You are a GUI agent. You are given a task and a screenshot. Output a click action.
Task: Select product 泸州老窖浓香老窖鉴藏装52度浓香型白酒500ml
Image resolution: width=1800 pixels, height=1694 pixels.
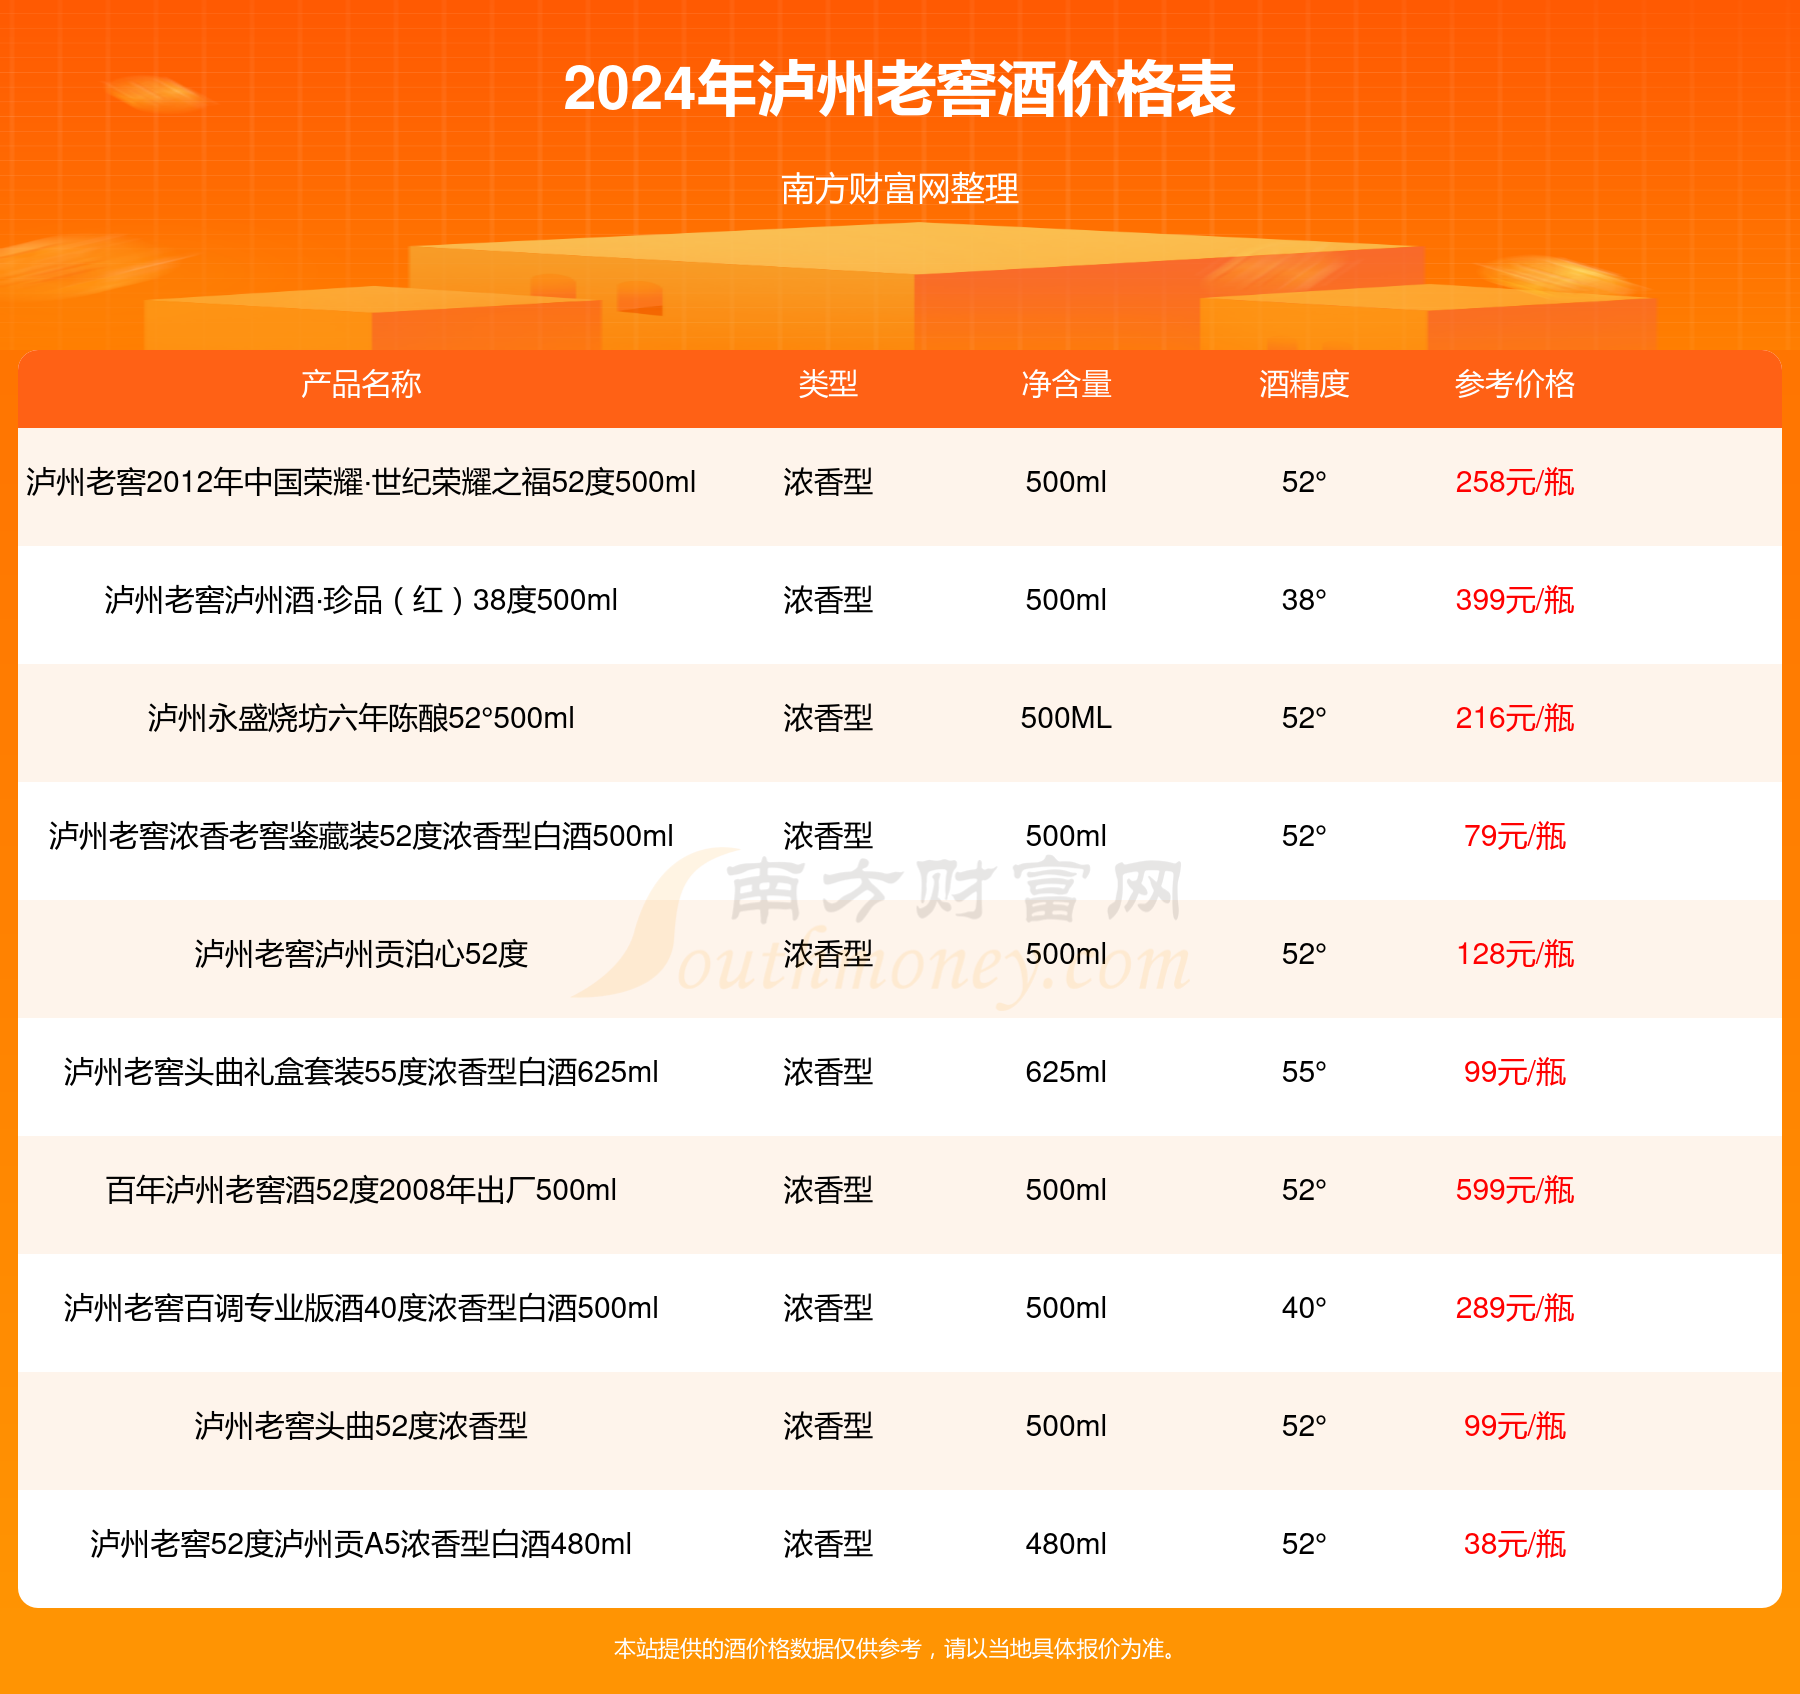pyautogui.click(x=361, y=836)
